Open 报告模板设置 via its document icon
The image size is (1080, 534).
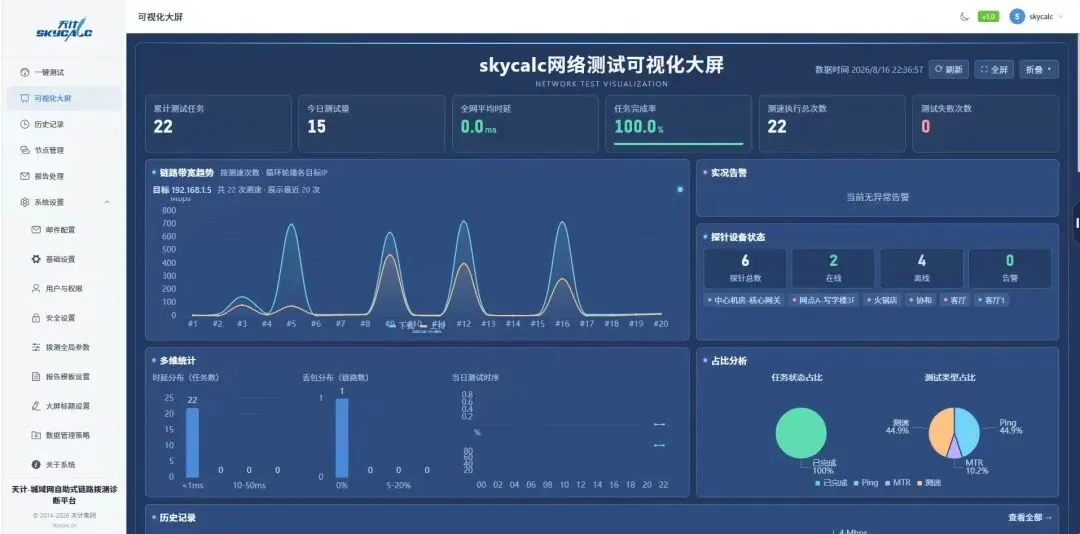(x=36, y=376)
